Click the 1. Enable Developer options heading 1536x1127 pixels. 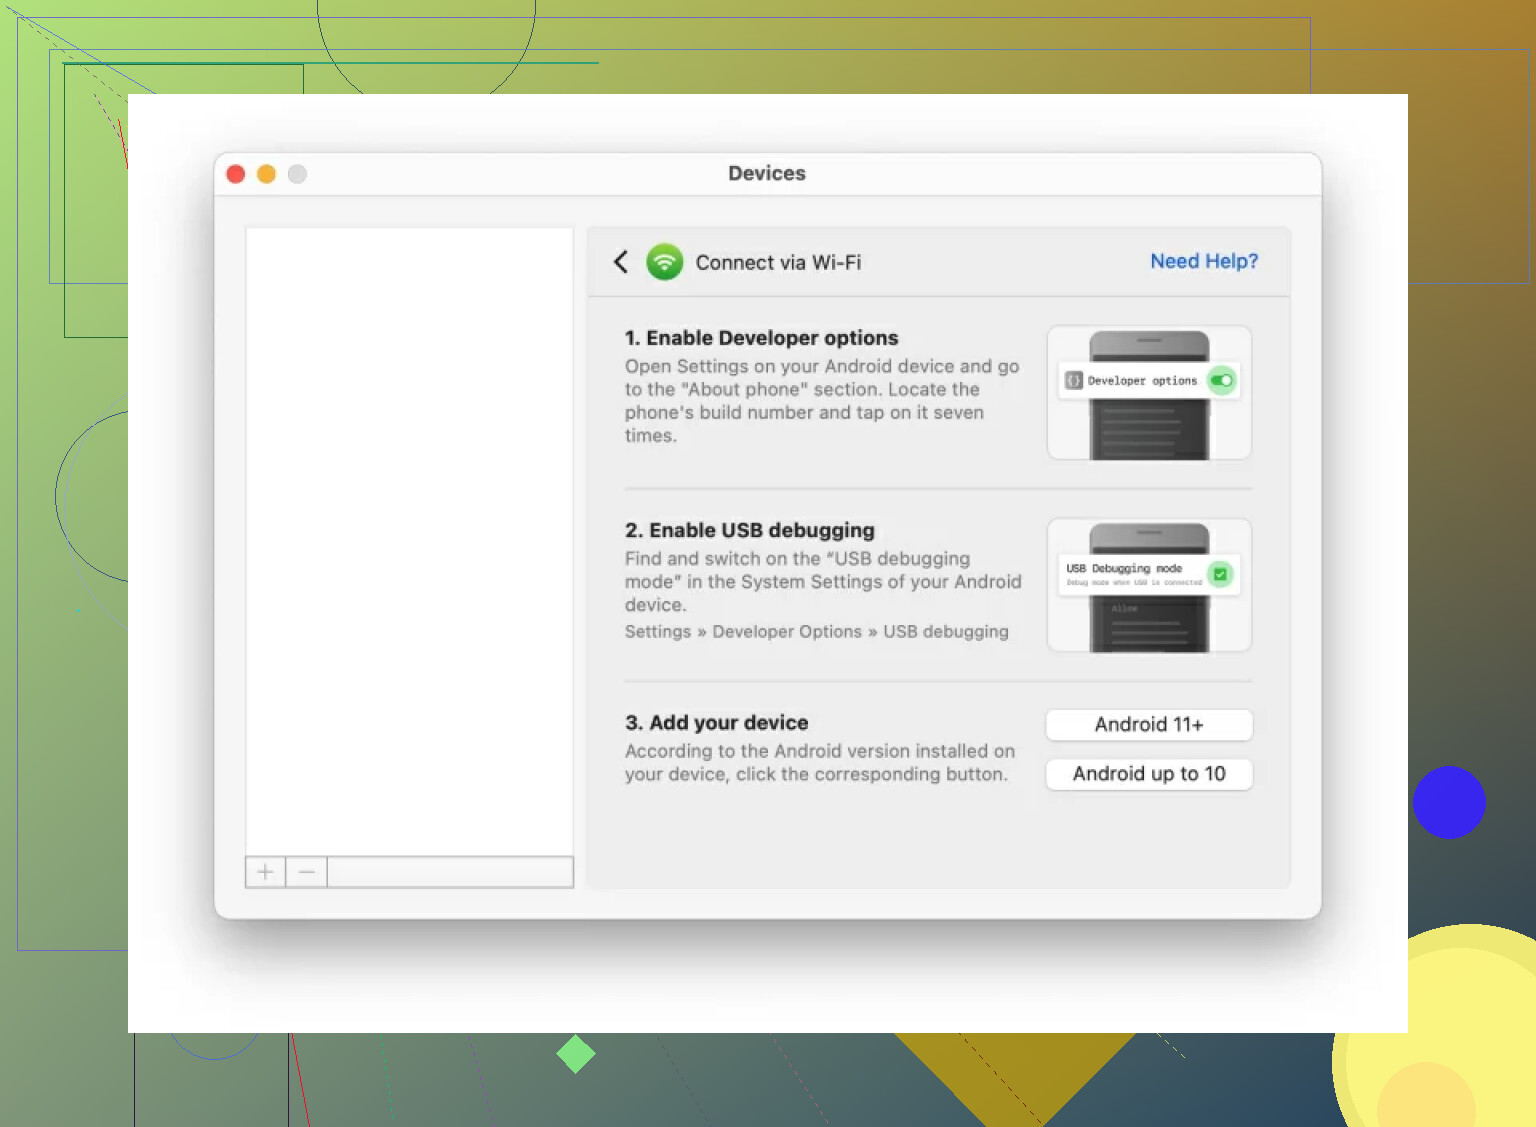tap(762, 338)
